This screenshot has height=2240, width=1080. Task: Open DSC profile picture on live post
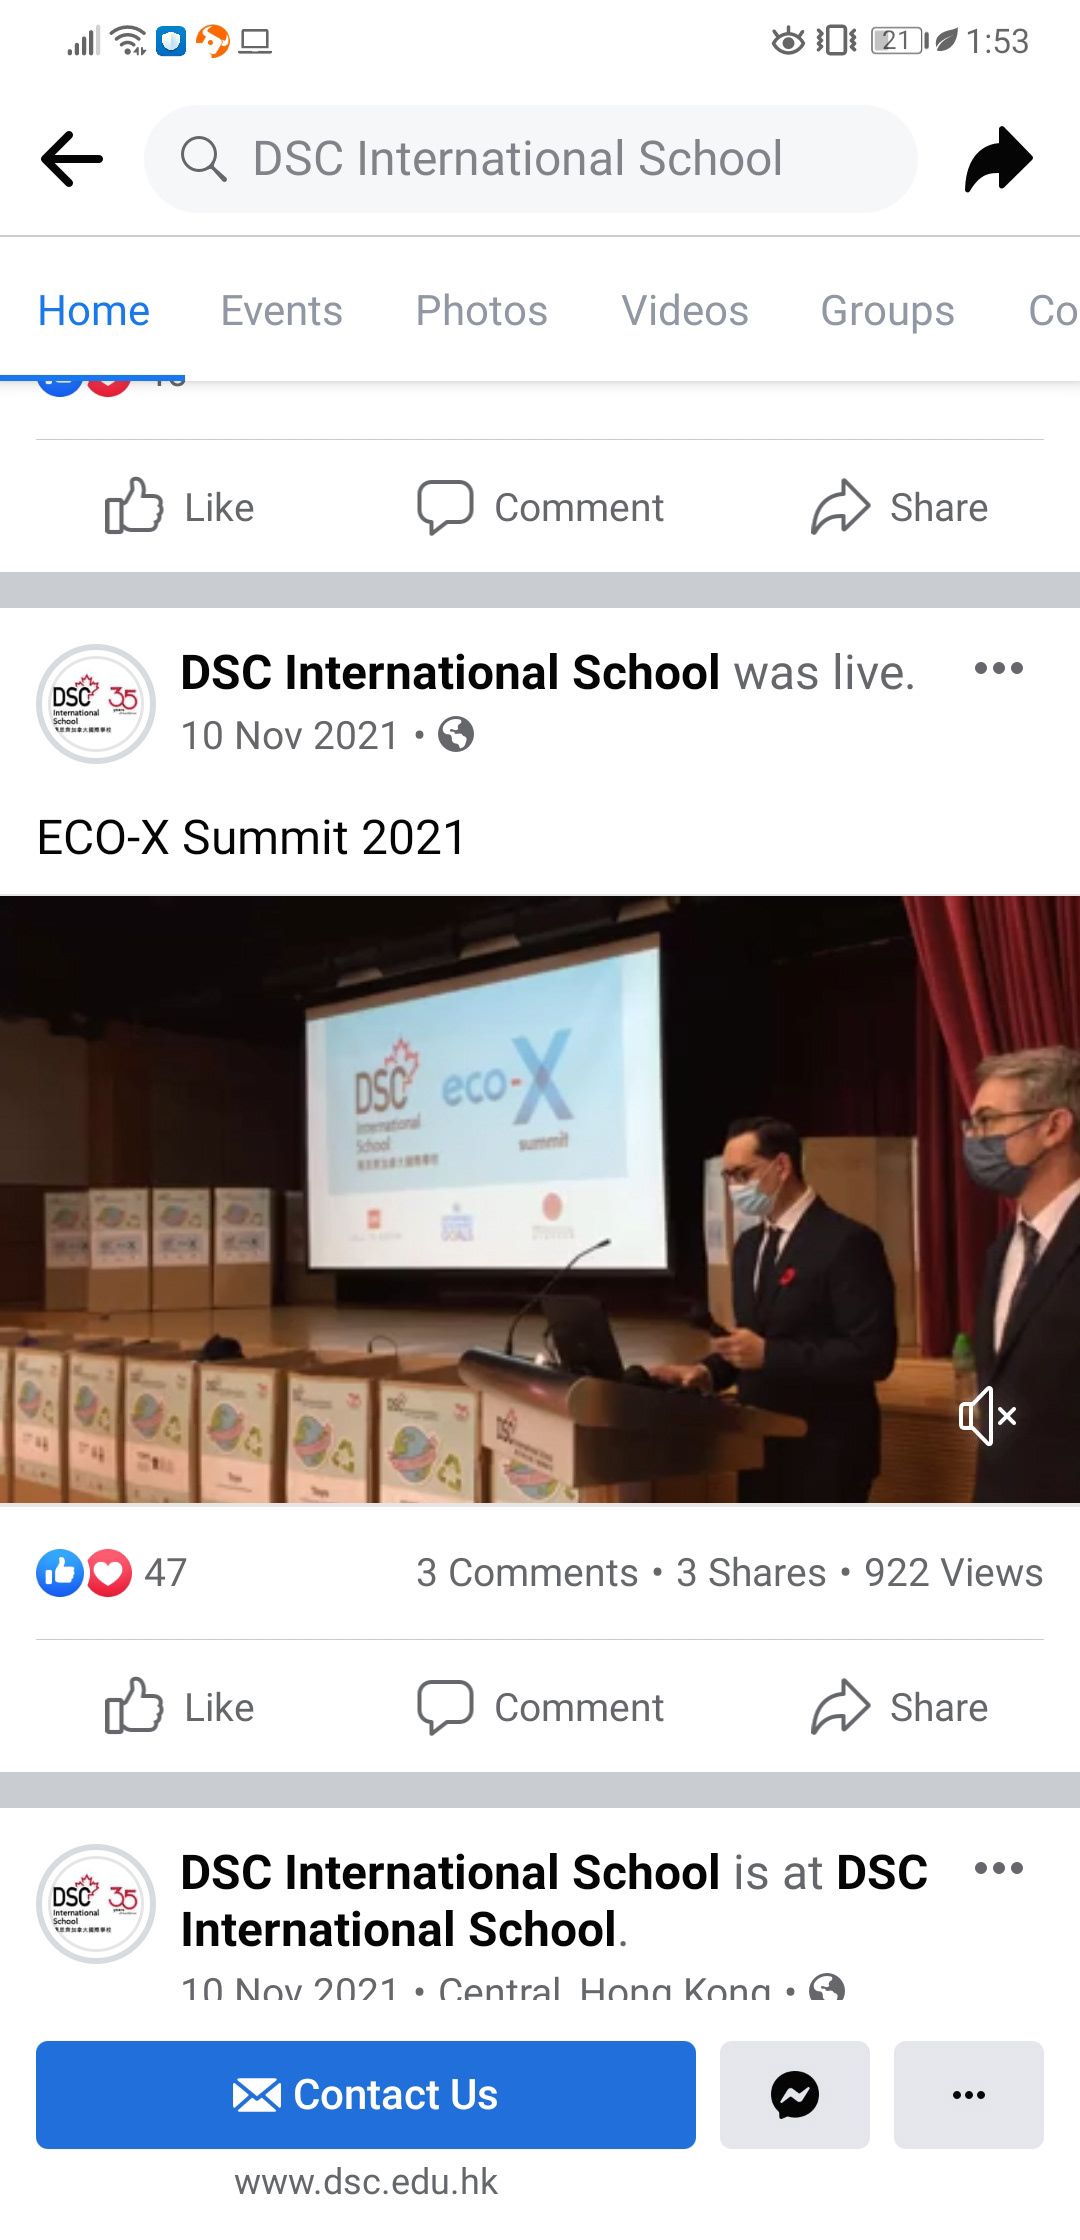[96, 704]
